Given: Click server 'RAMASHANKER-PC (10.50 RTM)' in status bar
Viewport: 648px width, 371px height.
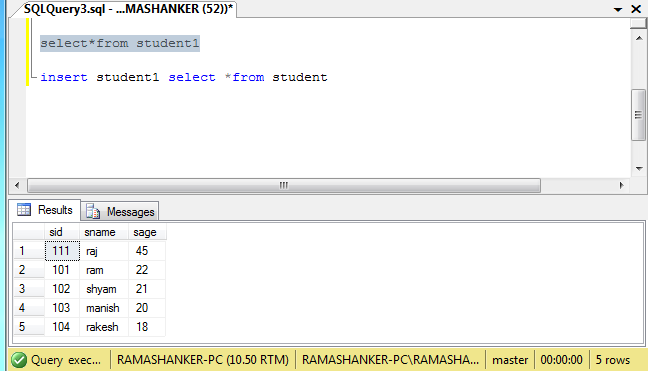Looking at the screenshot, I should pos(202,360).
